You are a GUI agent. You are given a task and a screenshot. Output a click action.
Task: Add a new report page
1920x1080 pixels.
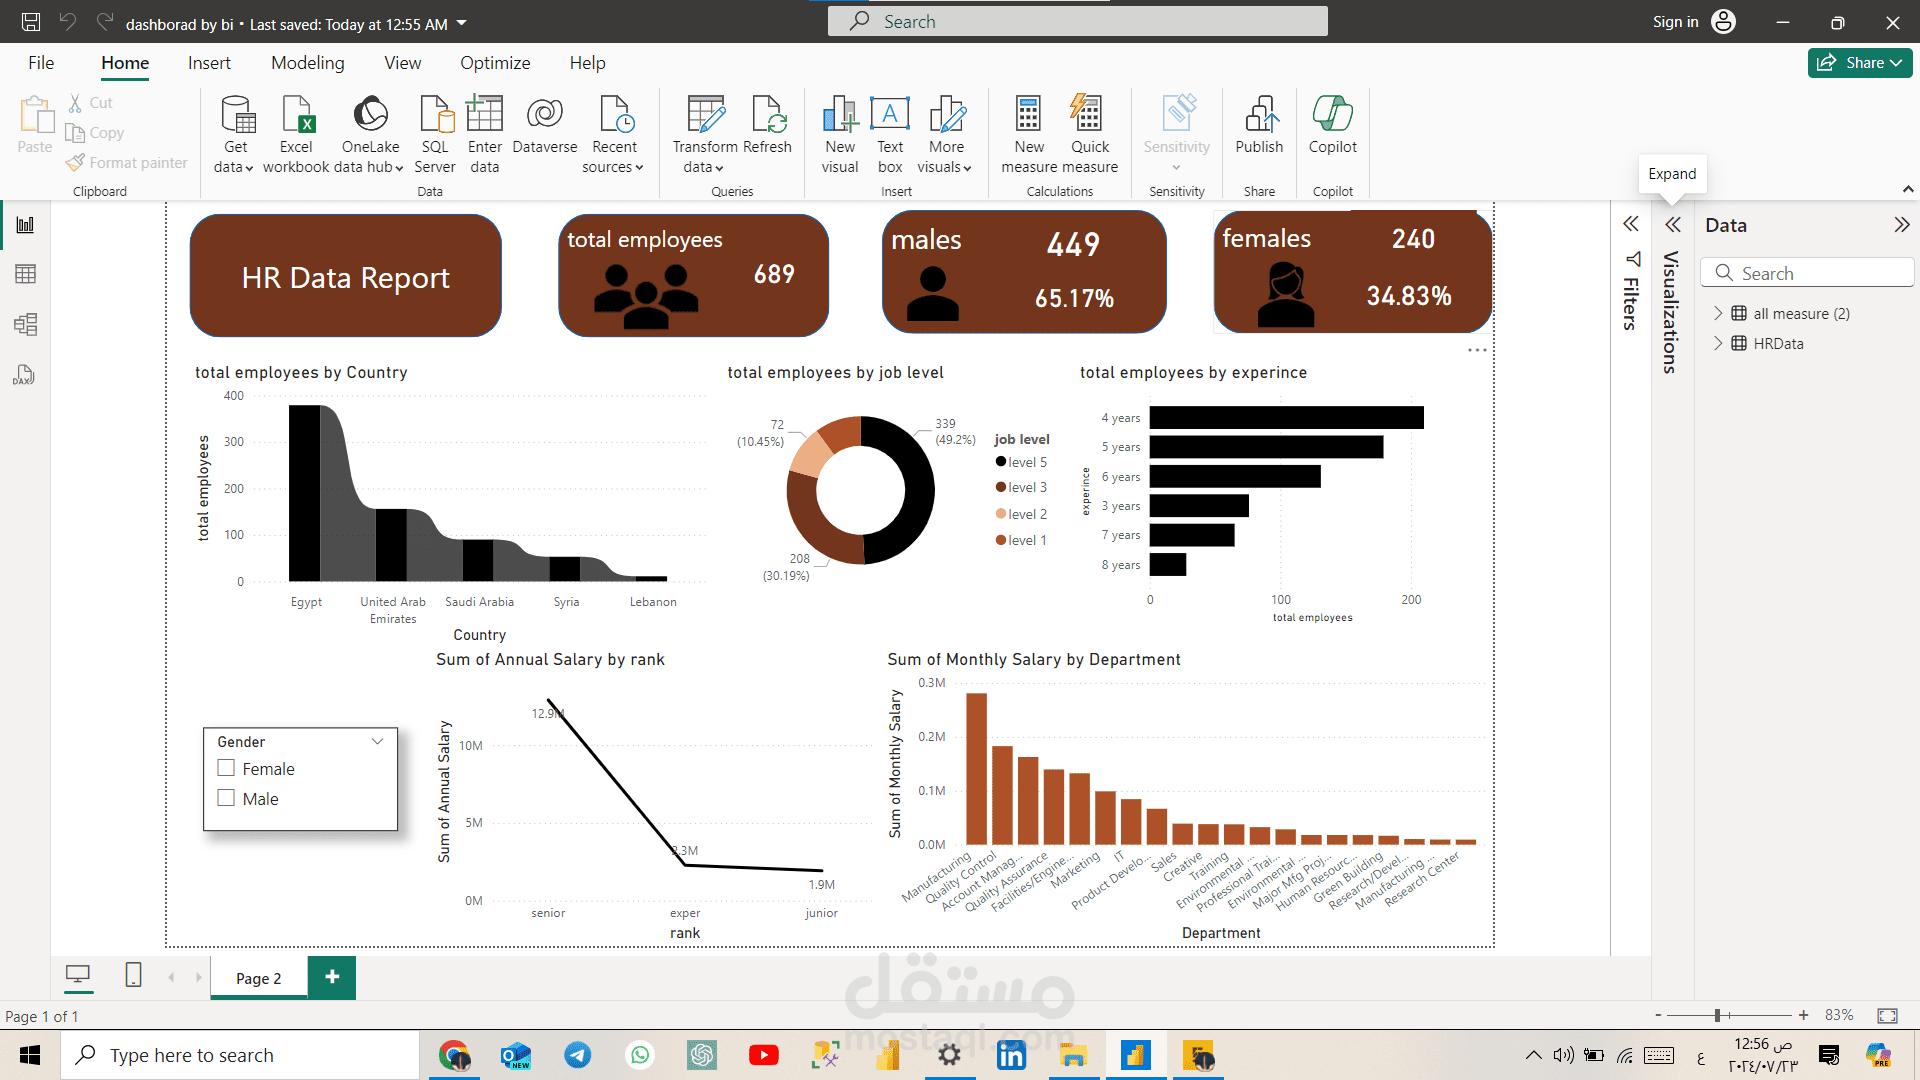[x=332, y=977]
